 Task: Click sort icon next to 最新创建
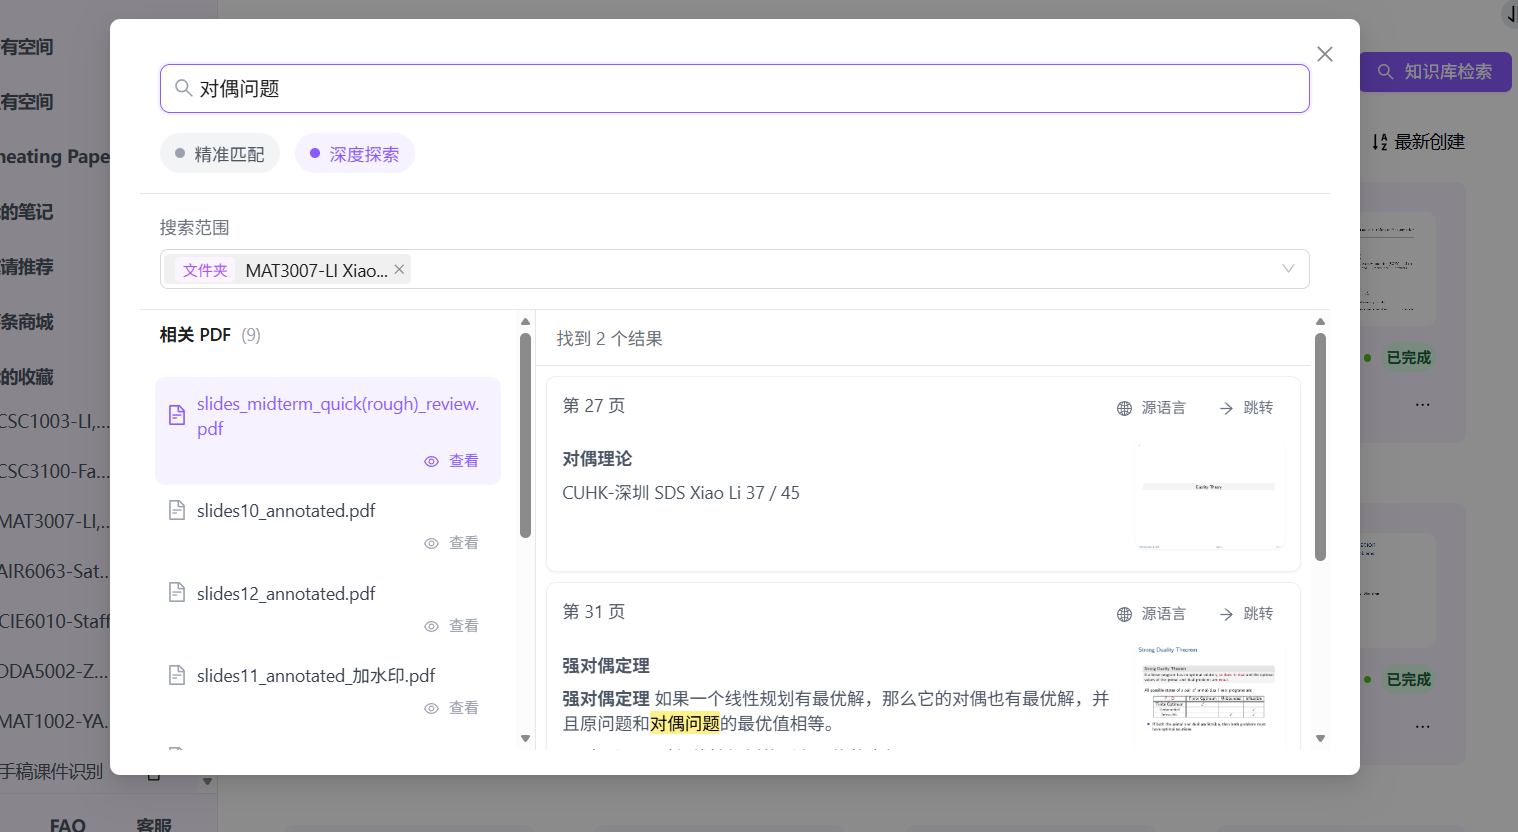pyautogui.click(x=1380, y=142)
